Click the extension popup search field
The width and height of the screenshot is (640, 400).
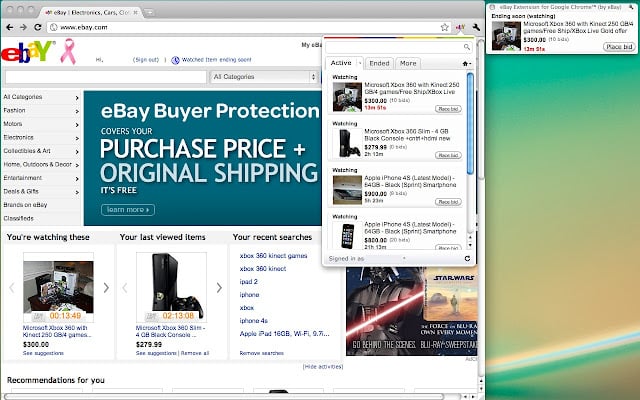(395, 47)
